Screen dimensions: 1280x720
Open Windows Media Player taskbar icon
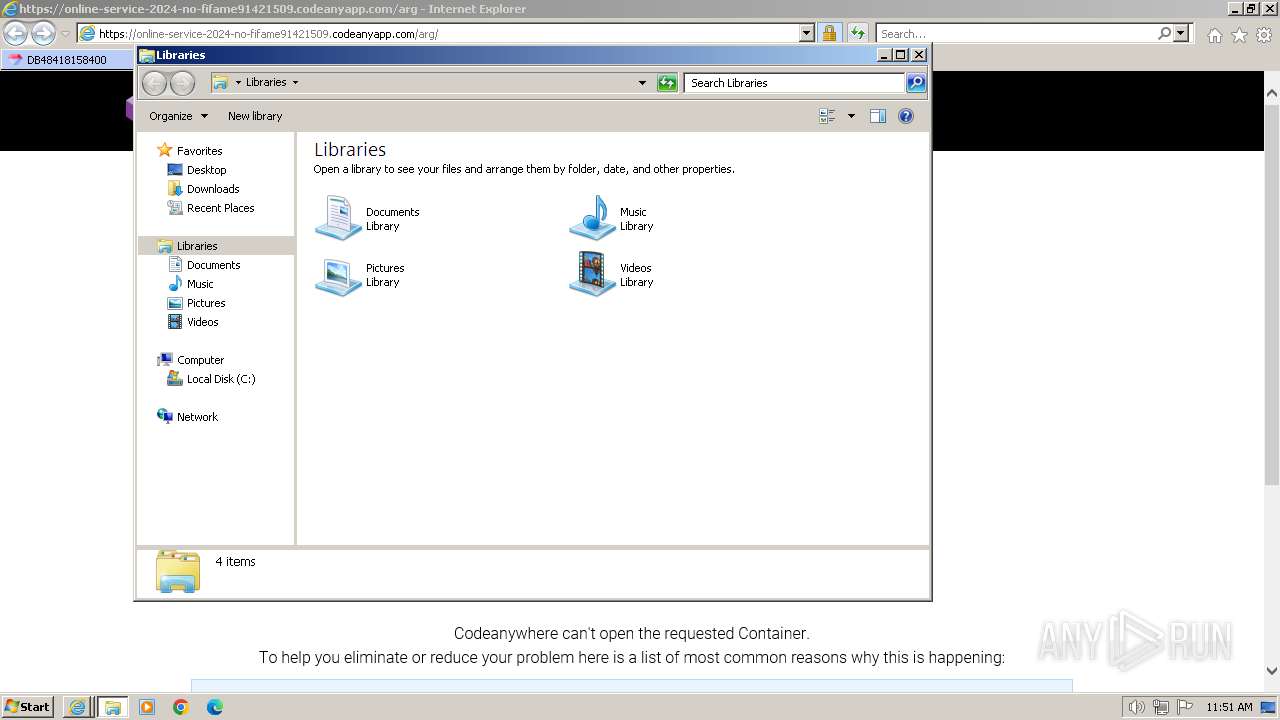click(x=147, y=707)
